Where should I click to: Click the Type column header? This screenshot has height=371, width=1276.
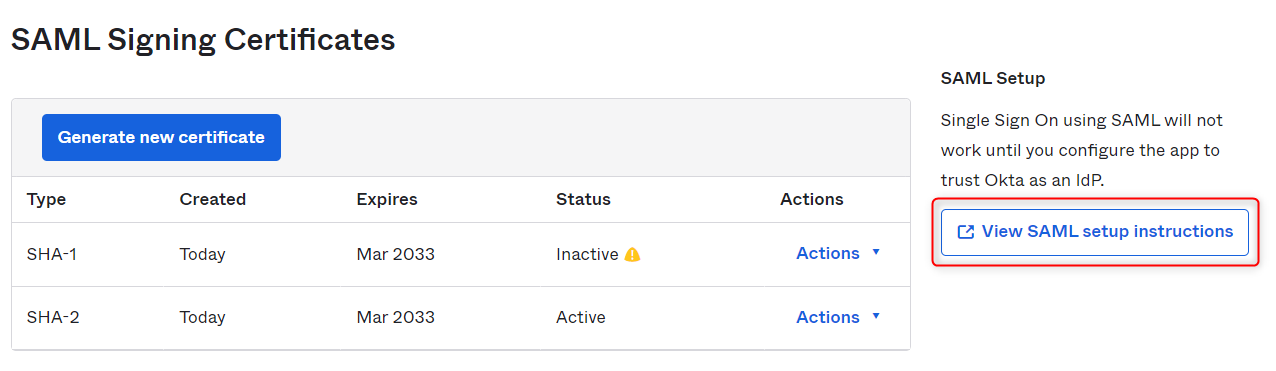pyautogui.click(x=46, y=199)
